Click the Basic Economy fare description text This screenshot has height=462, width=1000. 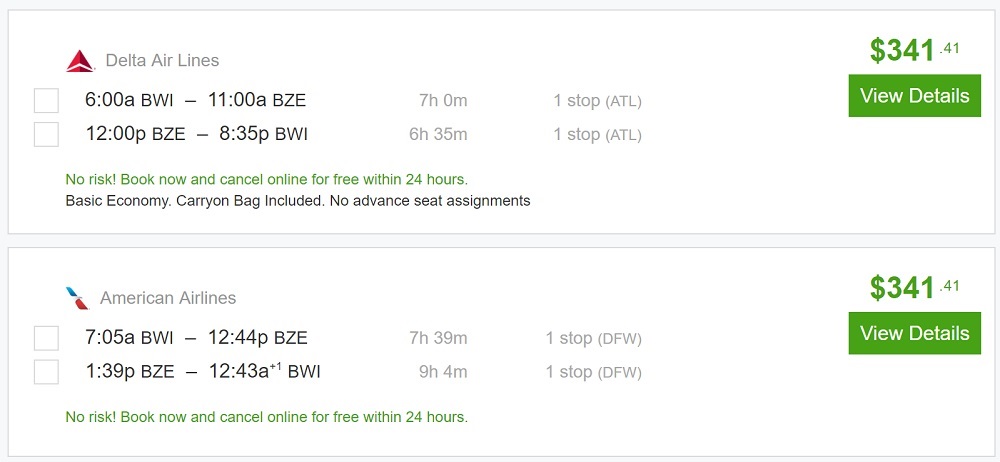tap(297, 201)
